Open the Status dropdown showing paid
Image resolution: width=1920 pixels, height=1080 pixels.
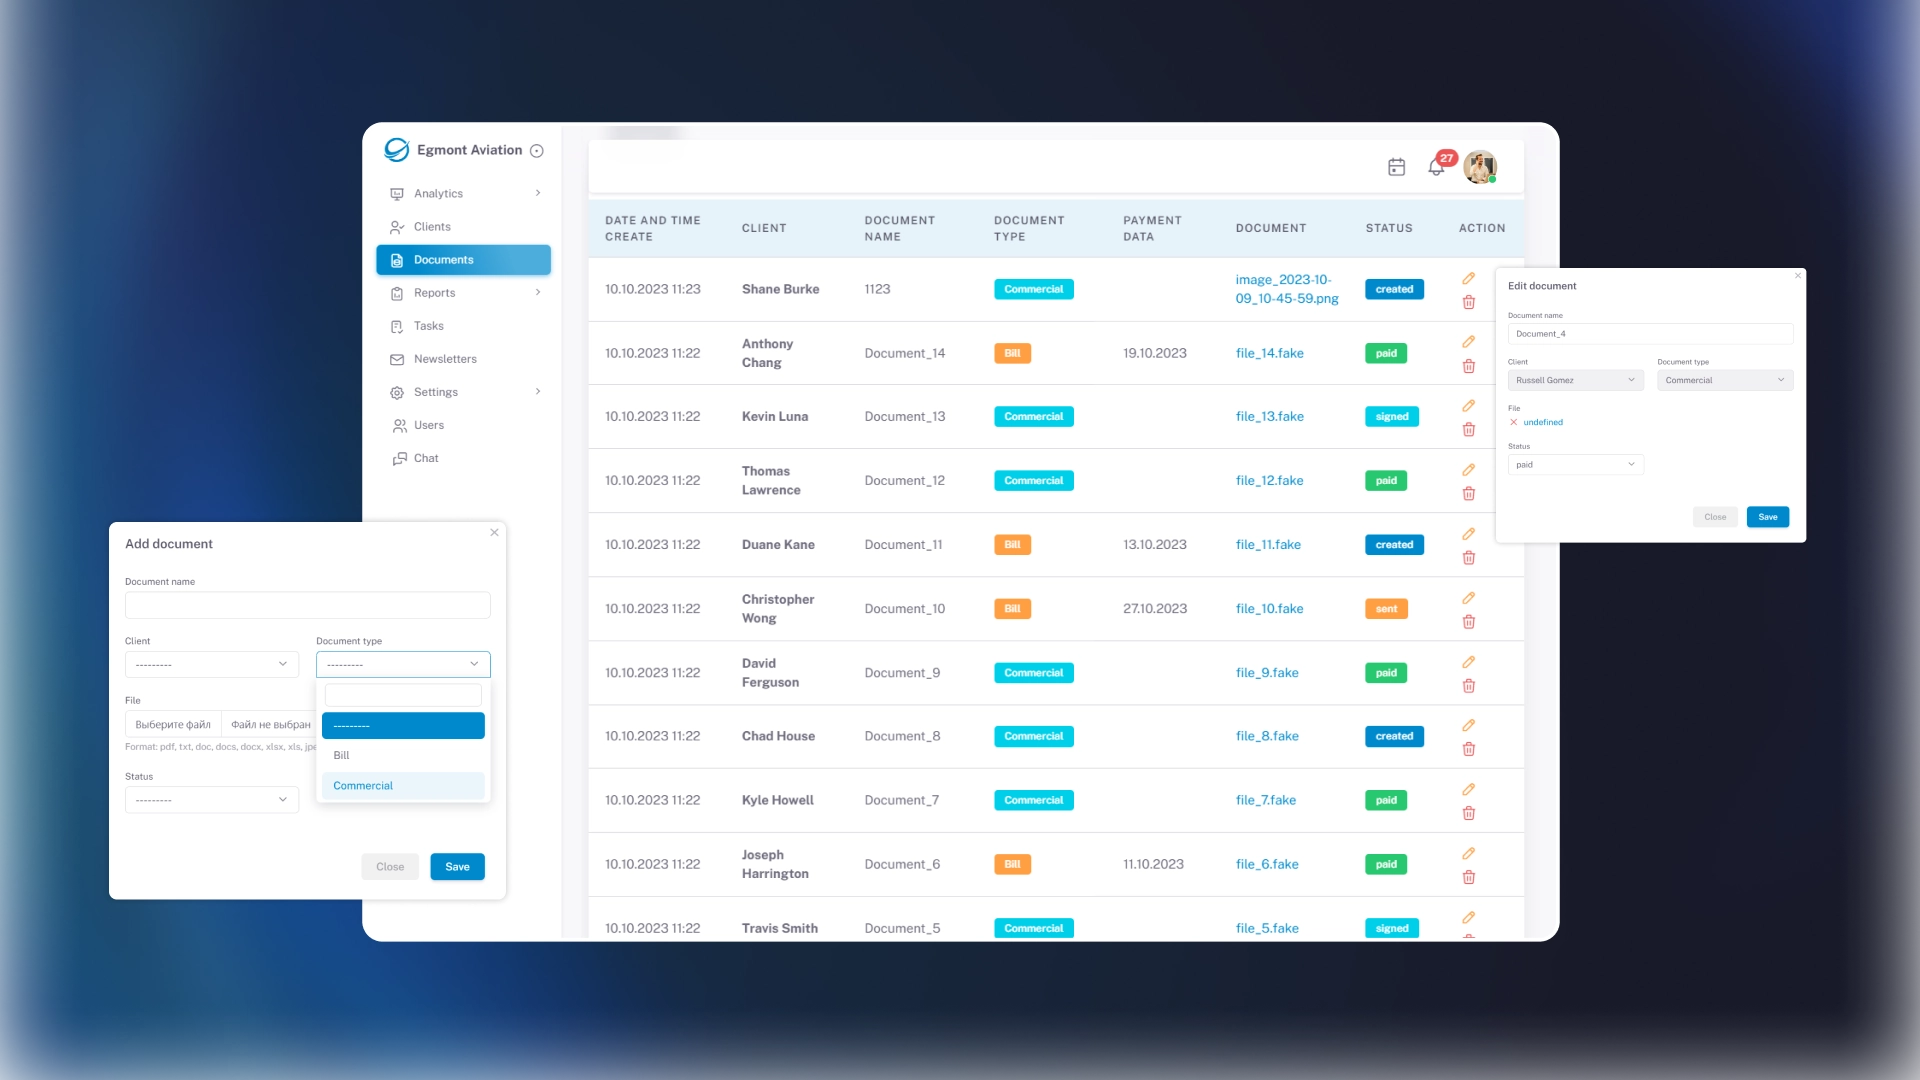click(1575, 464)
